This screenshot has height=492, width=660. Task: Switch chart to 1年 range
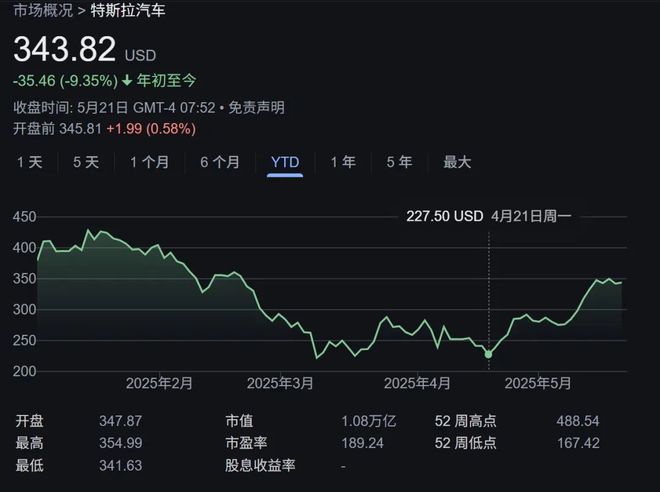(343, 162)
